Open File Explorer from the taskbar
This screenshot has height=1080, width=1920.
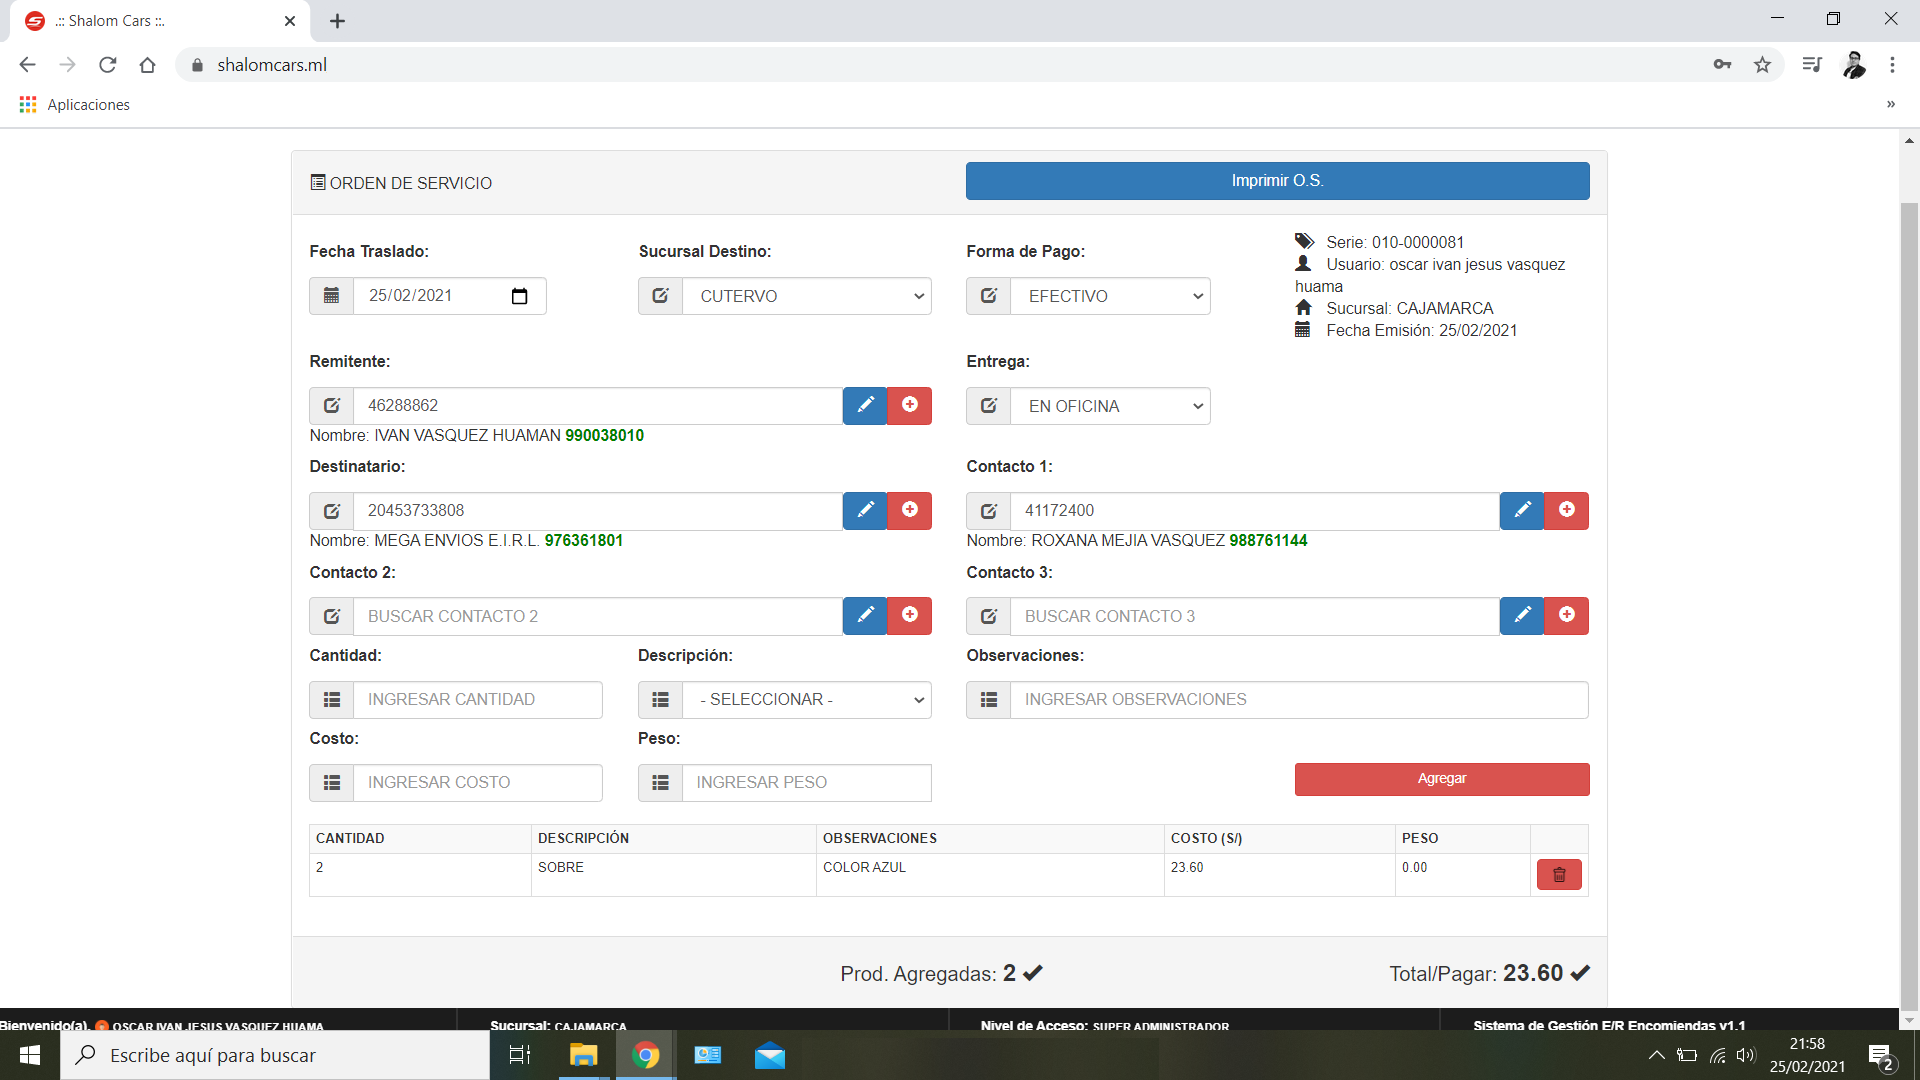pyautogui.click(x=583, y=1055)
